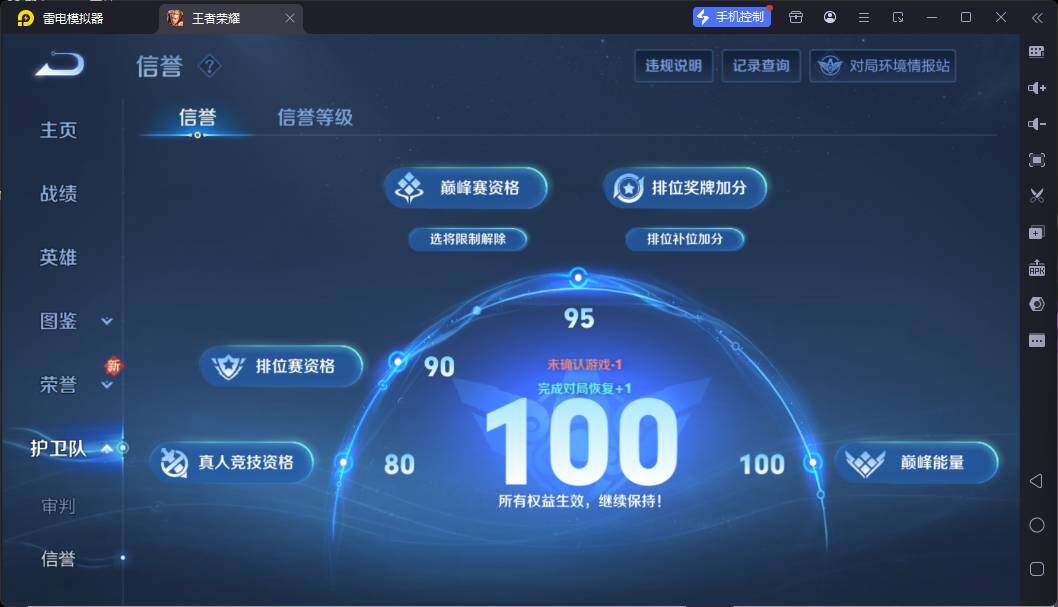Go back using the return arrow icon
The image size is (1058, 607).
click(x=60, y=65)
